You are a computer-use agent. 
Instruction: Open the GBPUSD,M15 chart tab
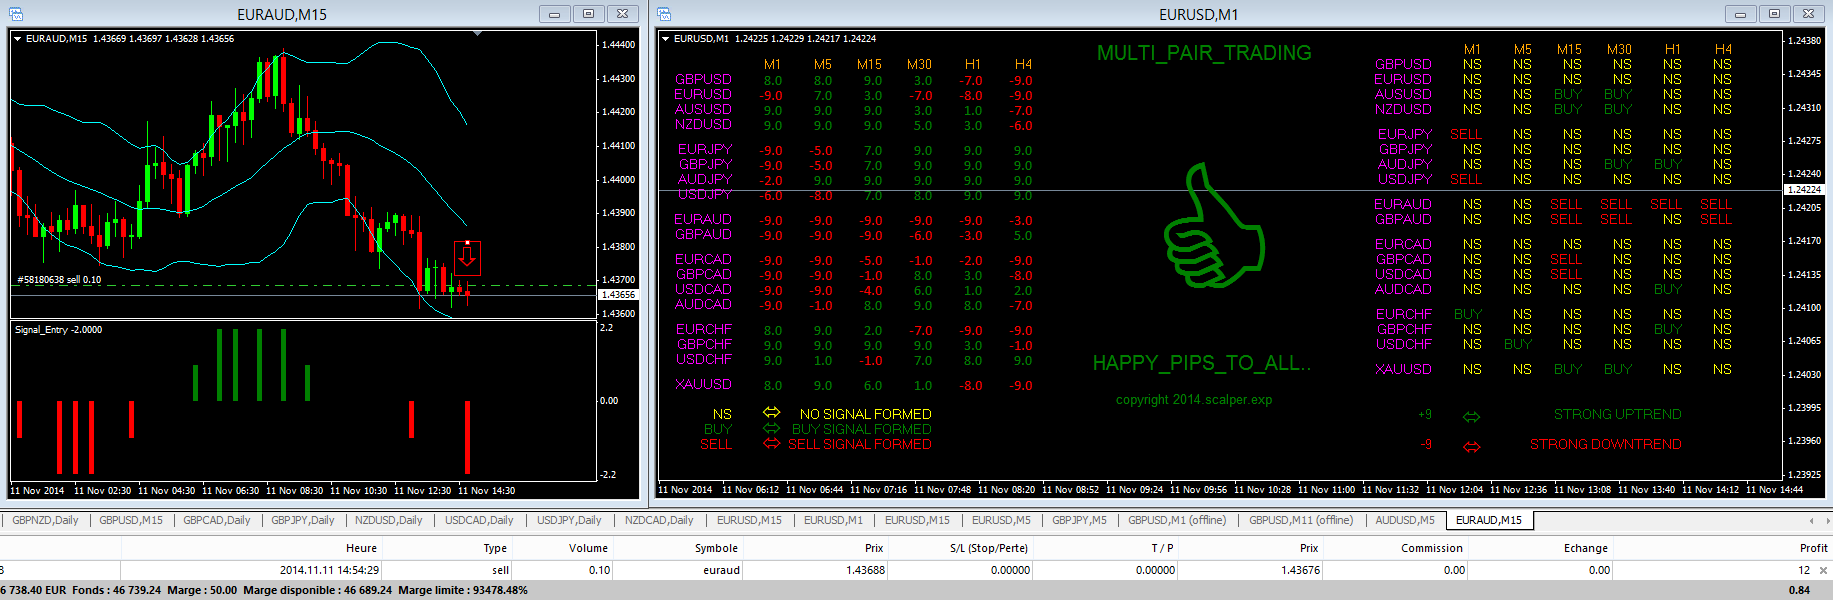click(131, 520)
